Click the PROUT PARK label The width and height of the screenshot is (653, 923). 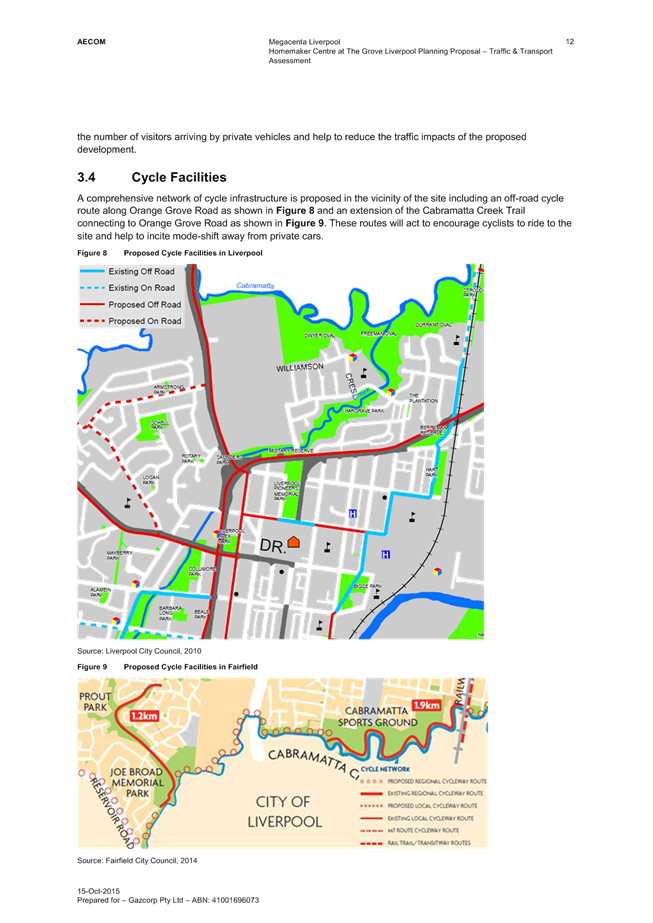95,702
